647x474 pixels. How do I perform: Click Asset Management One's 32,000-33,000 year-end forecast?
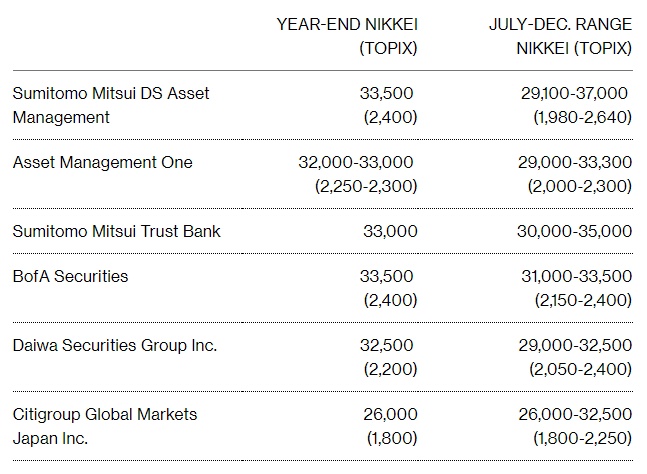click(x=356, y=162)
